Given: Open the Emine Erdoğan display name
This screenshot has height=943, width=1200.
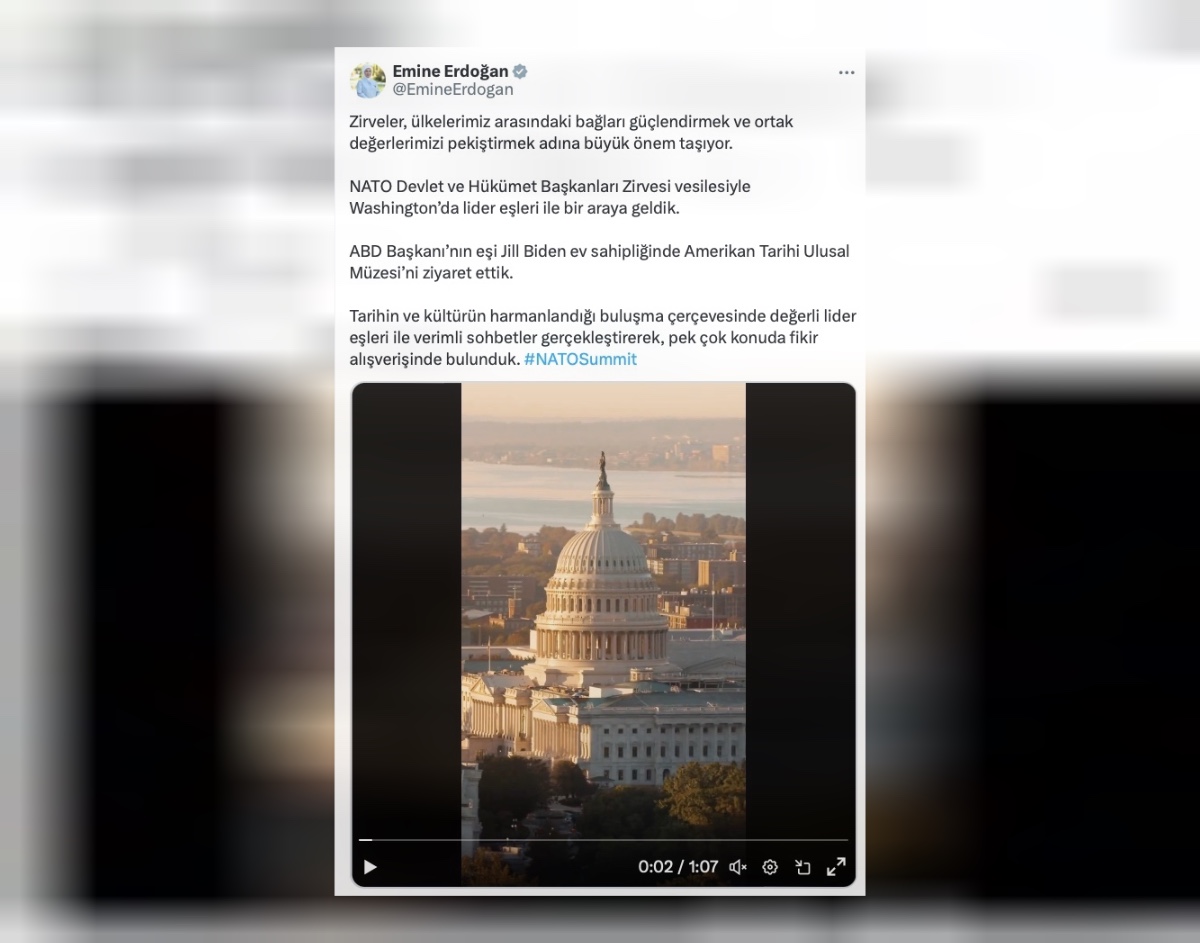Looking at the screenshot, I should (450, 71).
